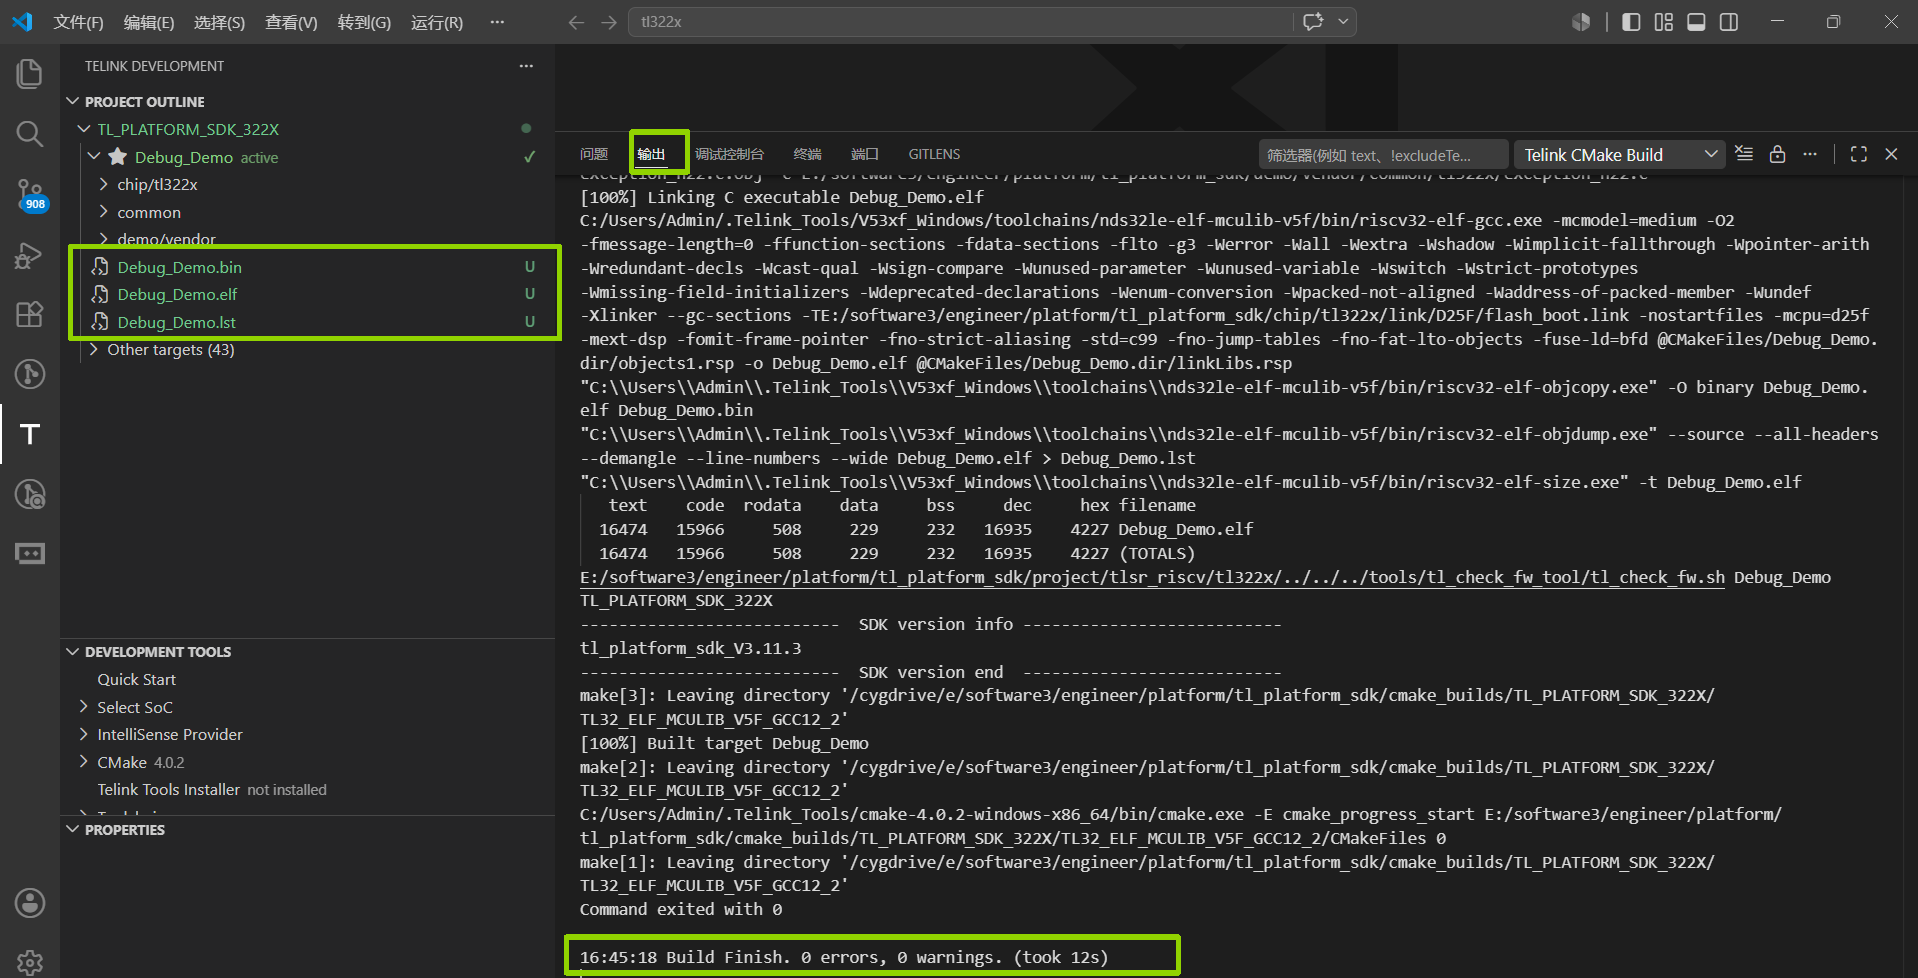Select the Debug_Demo.elf file
This screenshot has height=978, width=1918.
[177, 294]
